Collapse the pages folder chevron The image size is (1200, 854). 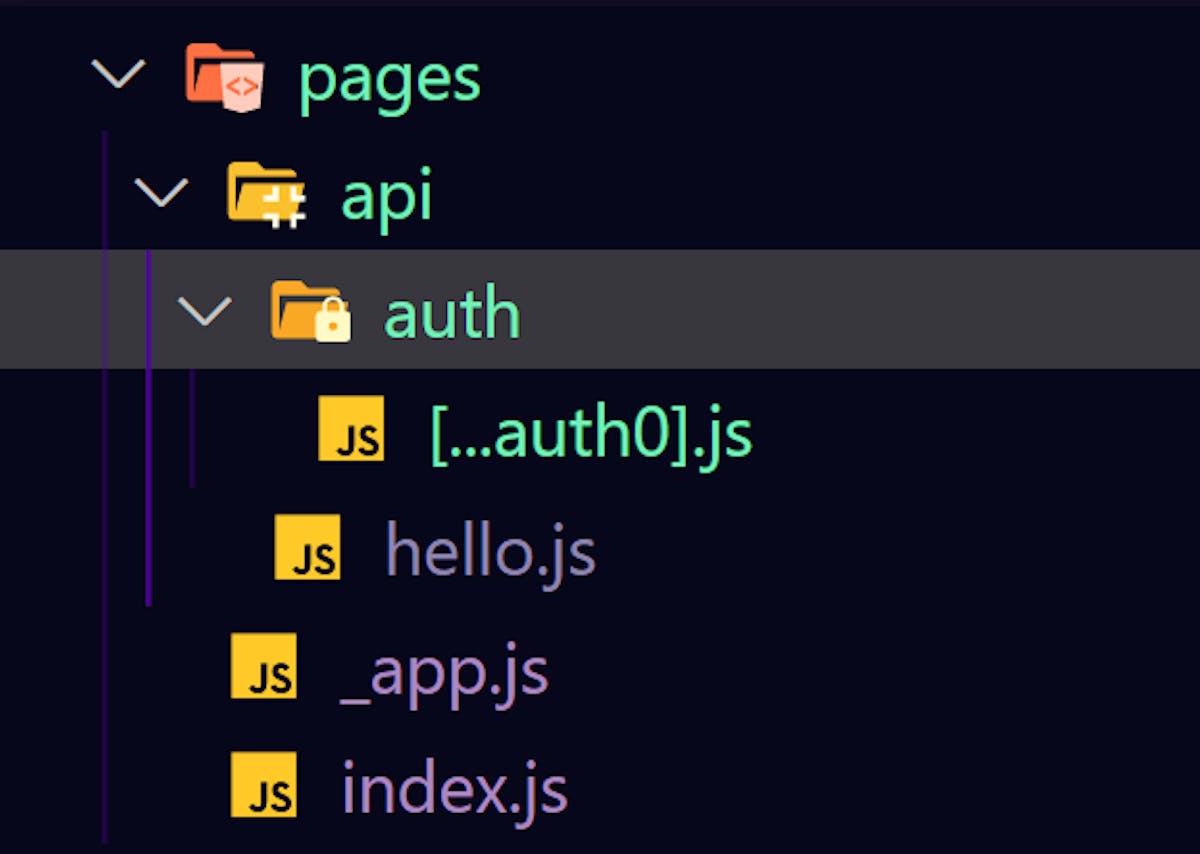pos(119,74)
